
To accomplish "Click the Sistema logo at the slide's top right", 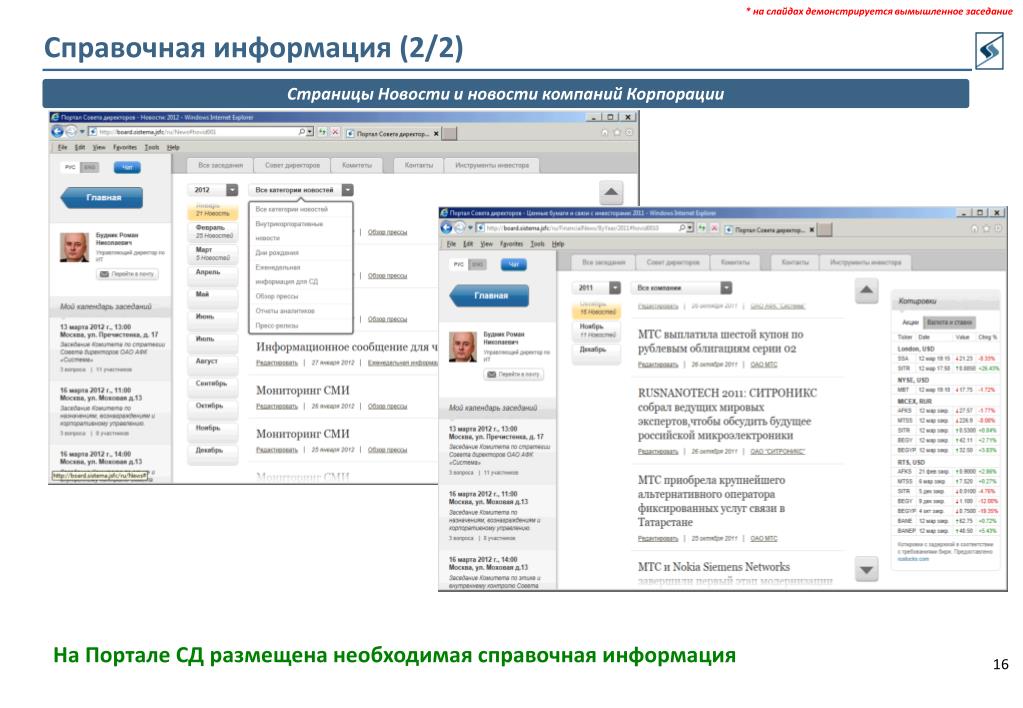I will point(989,50).
